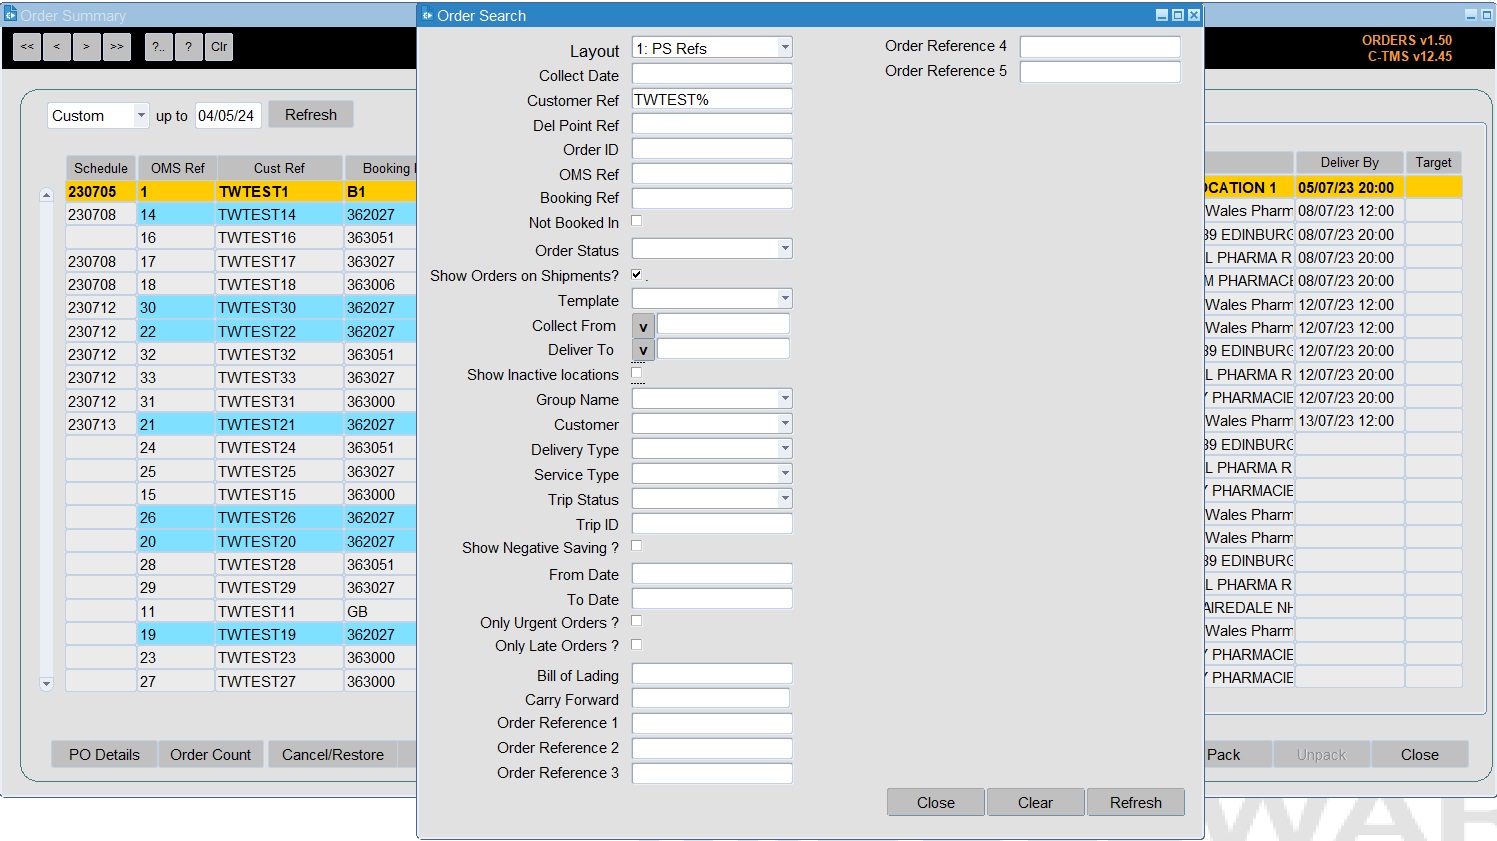Image resolution: width=1497 pixels, height=841 pixels.
Task: Click the previous record < button
Action: (x=57, y=47)
